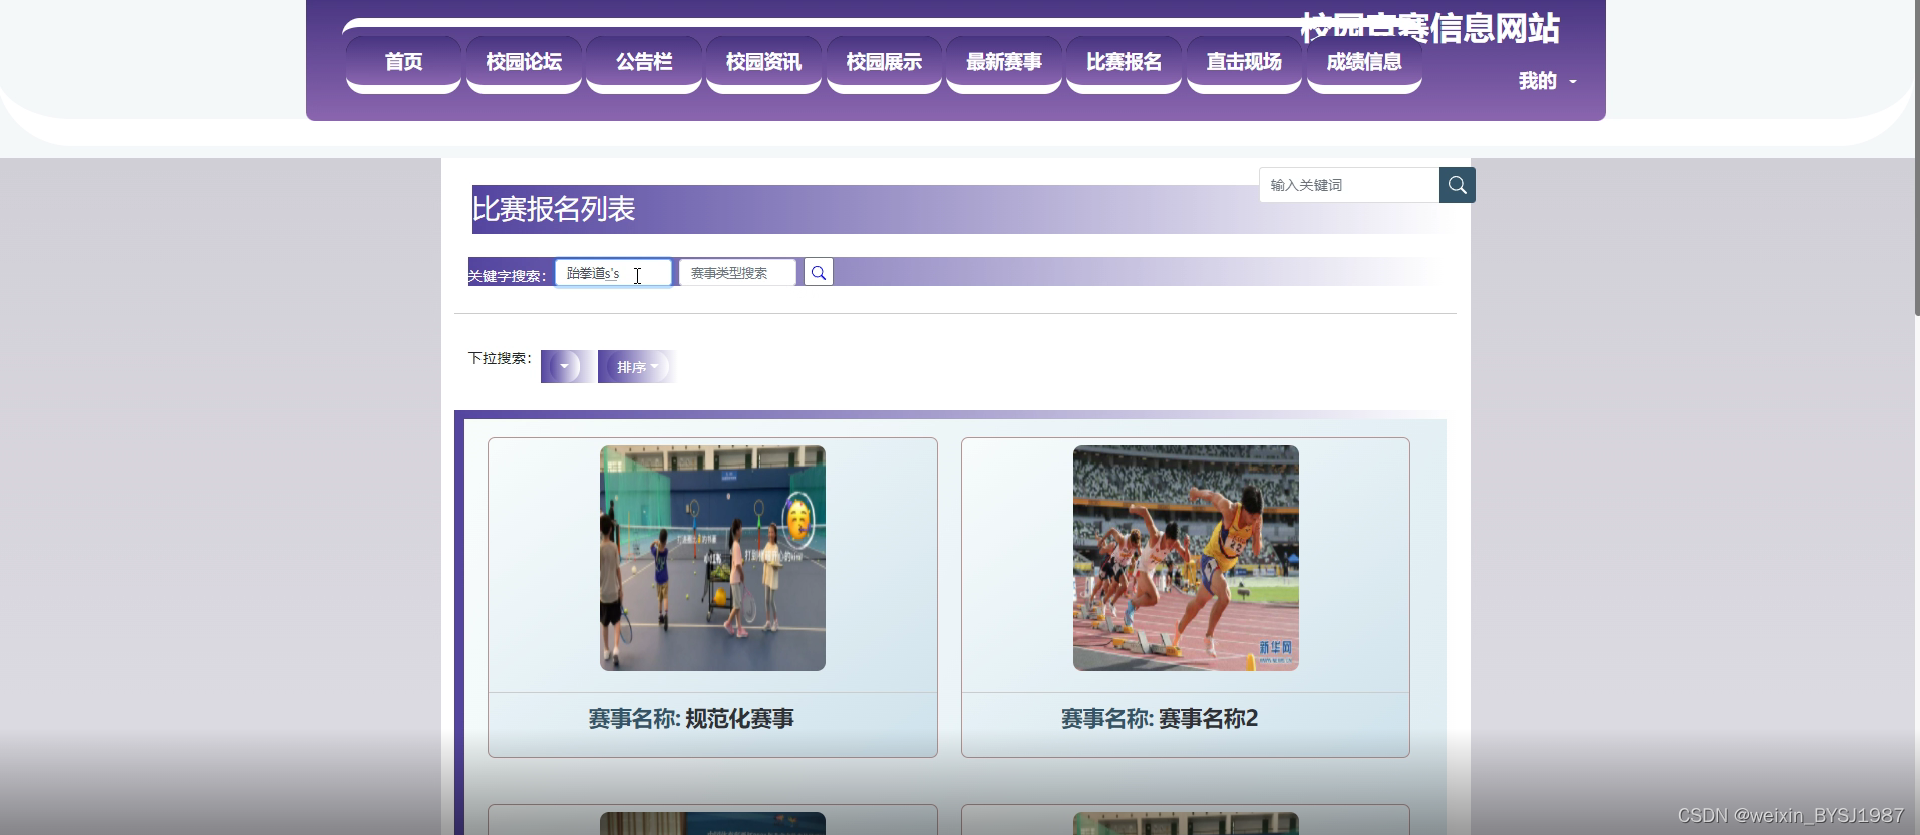This screenshot has width=1920, height=835.
Task: Go to the 最新赛事 page
Action: tap(1004, 63)
